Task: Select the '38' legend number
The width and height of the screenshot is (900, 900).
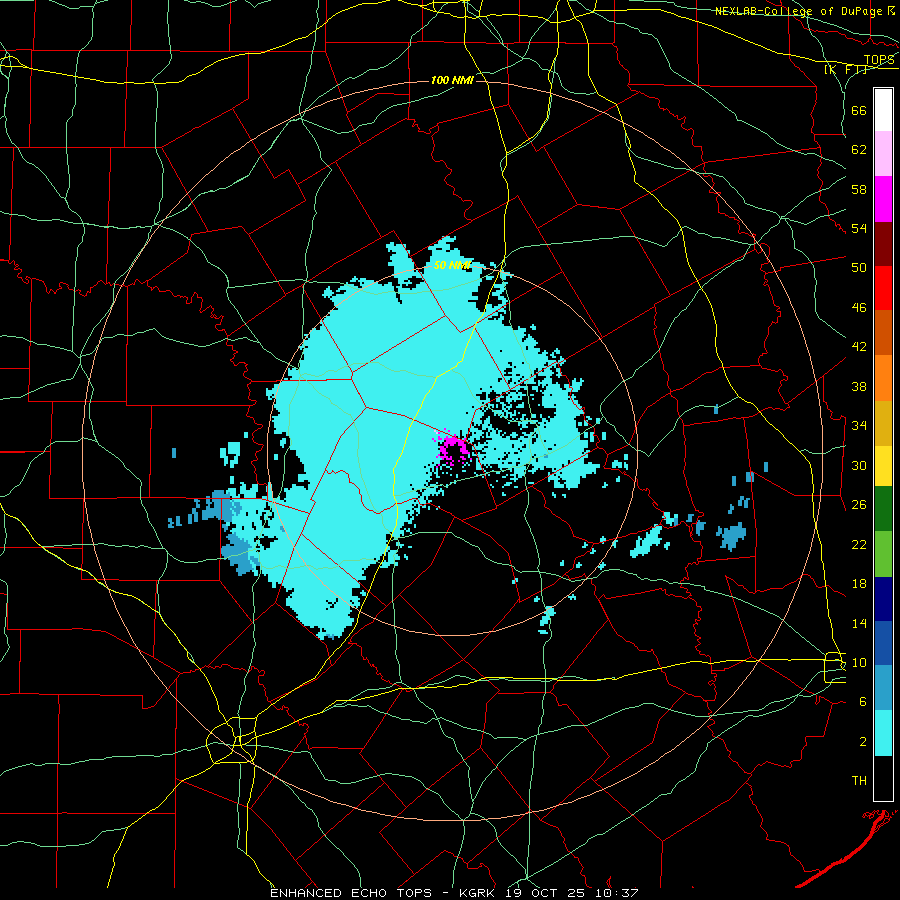Action: pos(859,386)
